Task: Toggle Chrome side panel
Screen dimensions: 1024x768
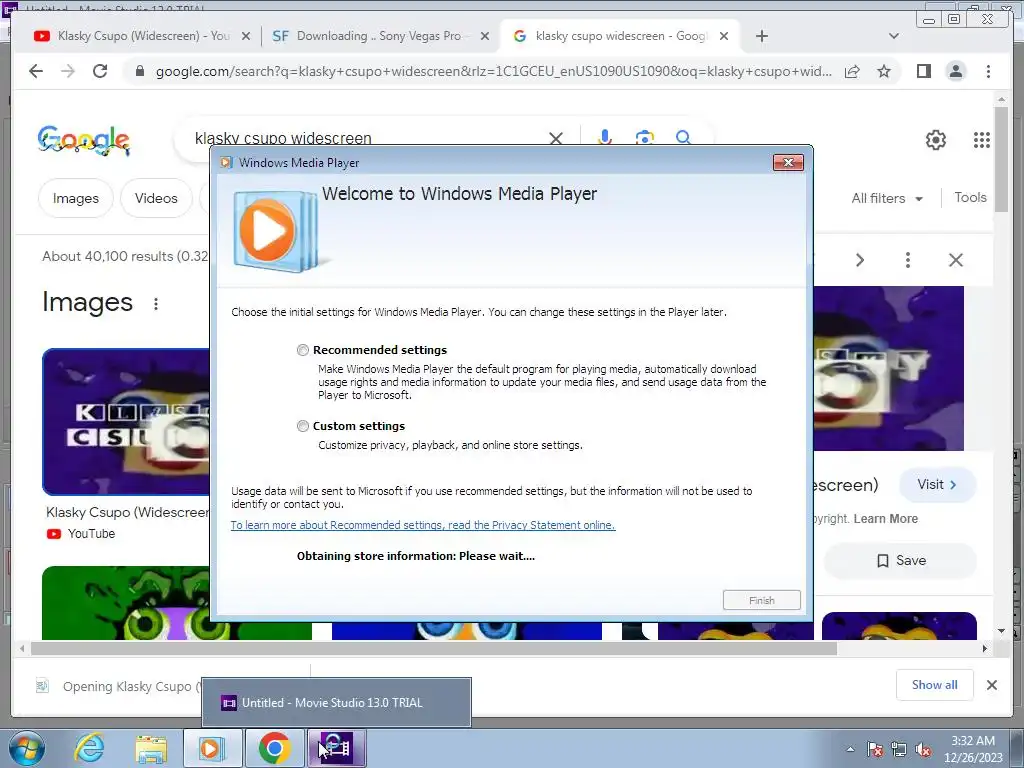Action: [x=923, y=71]
